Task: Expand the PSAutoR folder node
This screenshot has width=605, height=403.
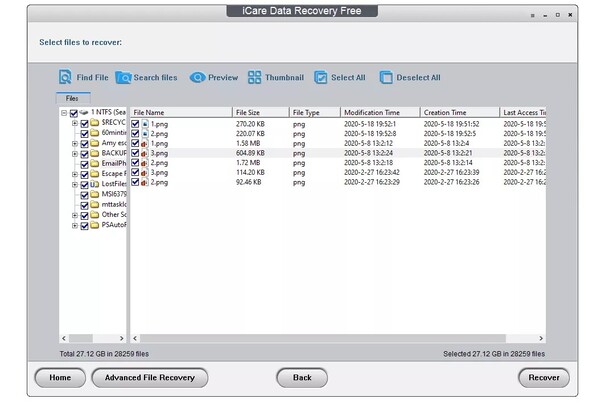Action: point(74,225)
